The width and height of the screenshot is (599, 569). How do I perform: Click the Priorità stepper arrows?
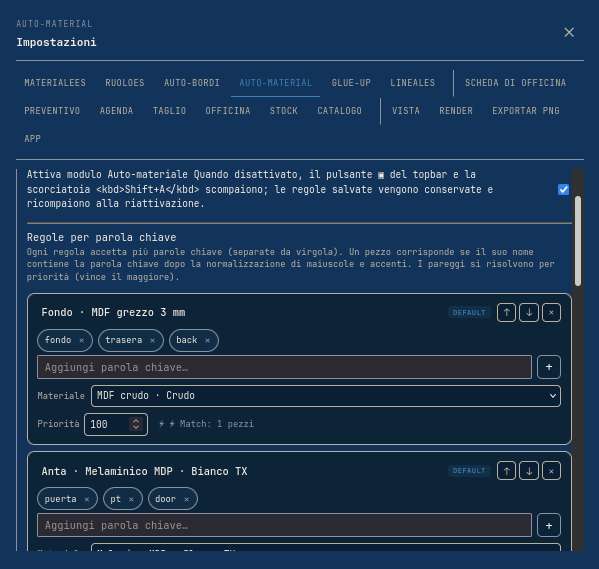point(136,424)
